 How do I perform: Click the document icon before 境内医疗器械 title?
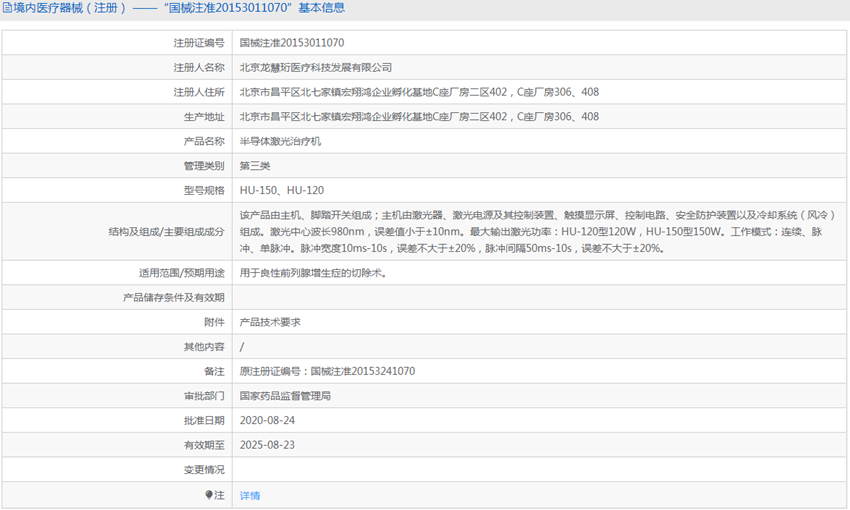[x=7, y=8]
